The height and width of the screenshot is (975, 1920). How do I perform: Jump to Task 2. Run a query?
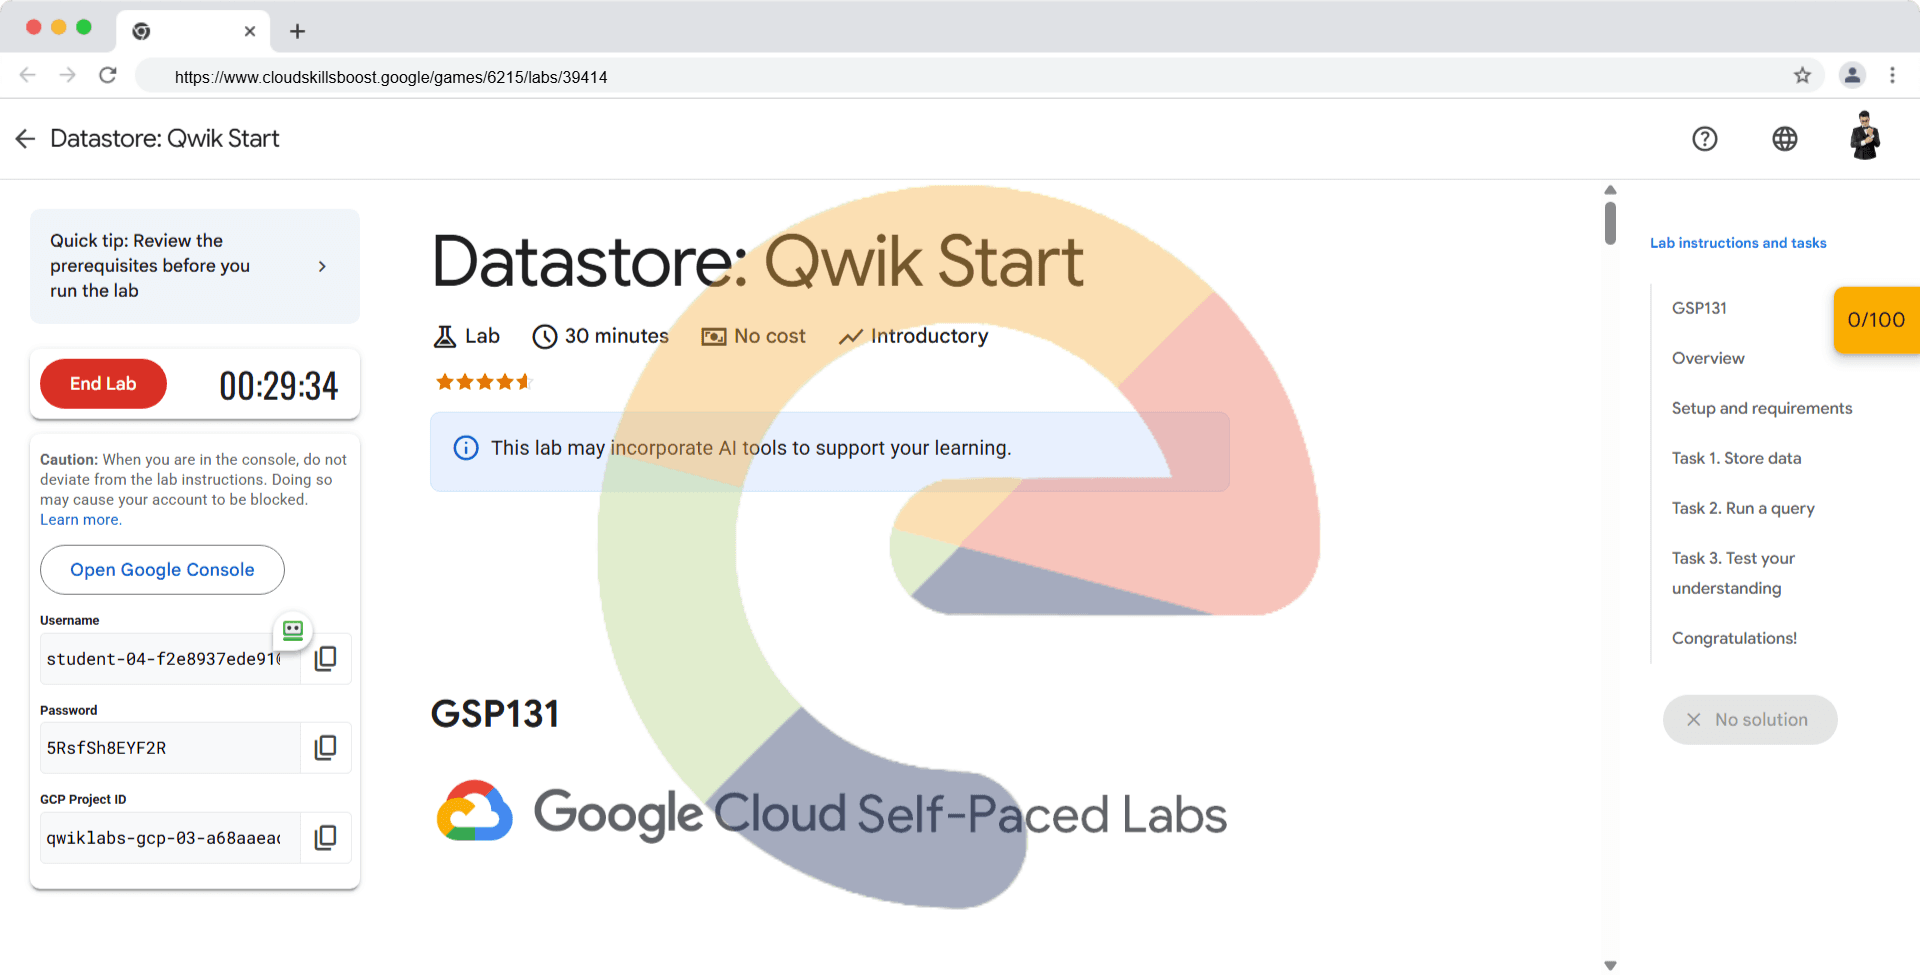[1743, 508]
